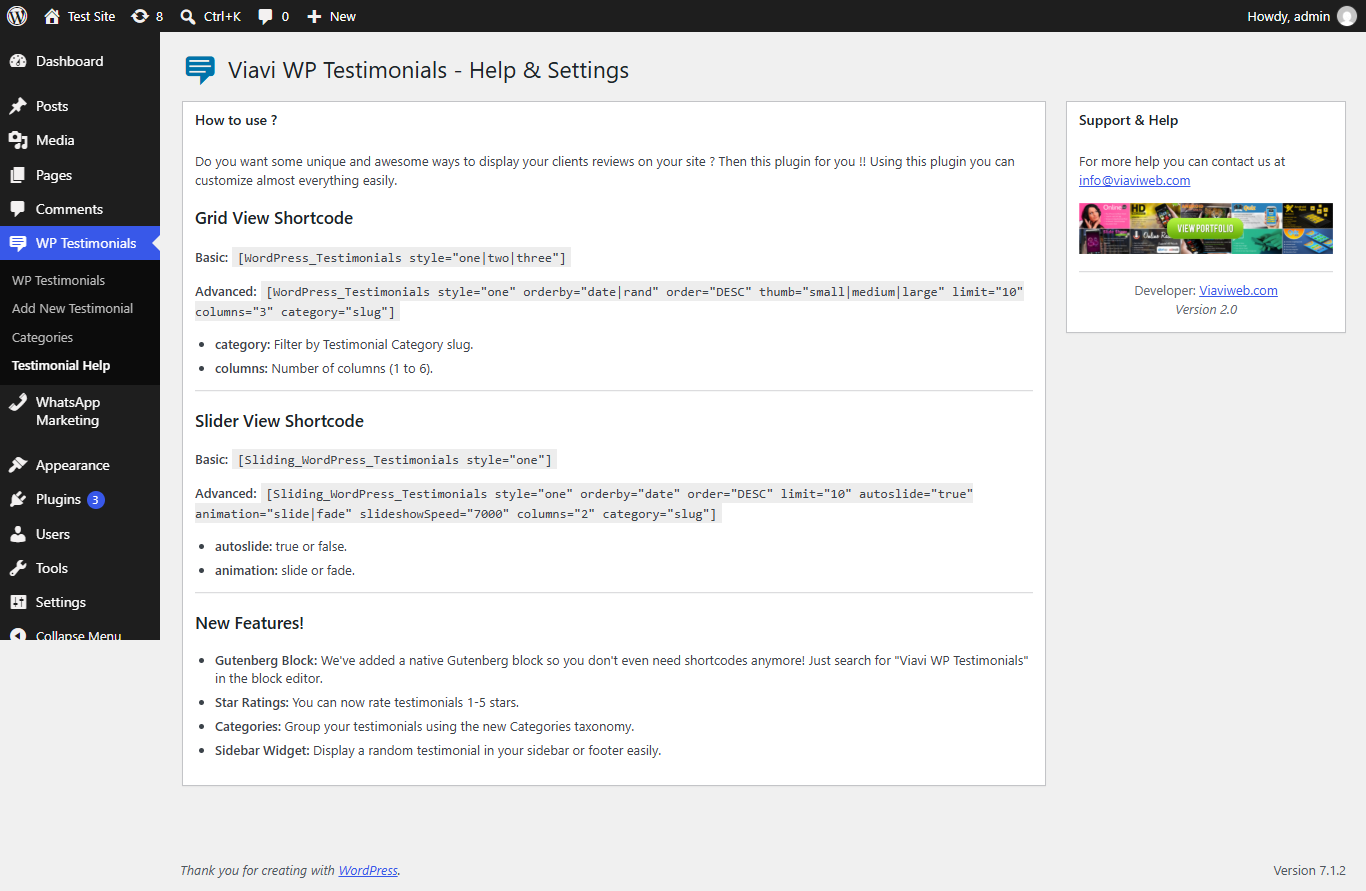Click the comments bubble icon in admin bar

click(x=266, y=17)
